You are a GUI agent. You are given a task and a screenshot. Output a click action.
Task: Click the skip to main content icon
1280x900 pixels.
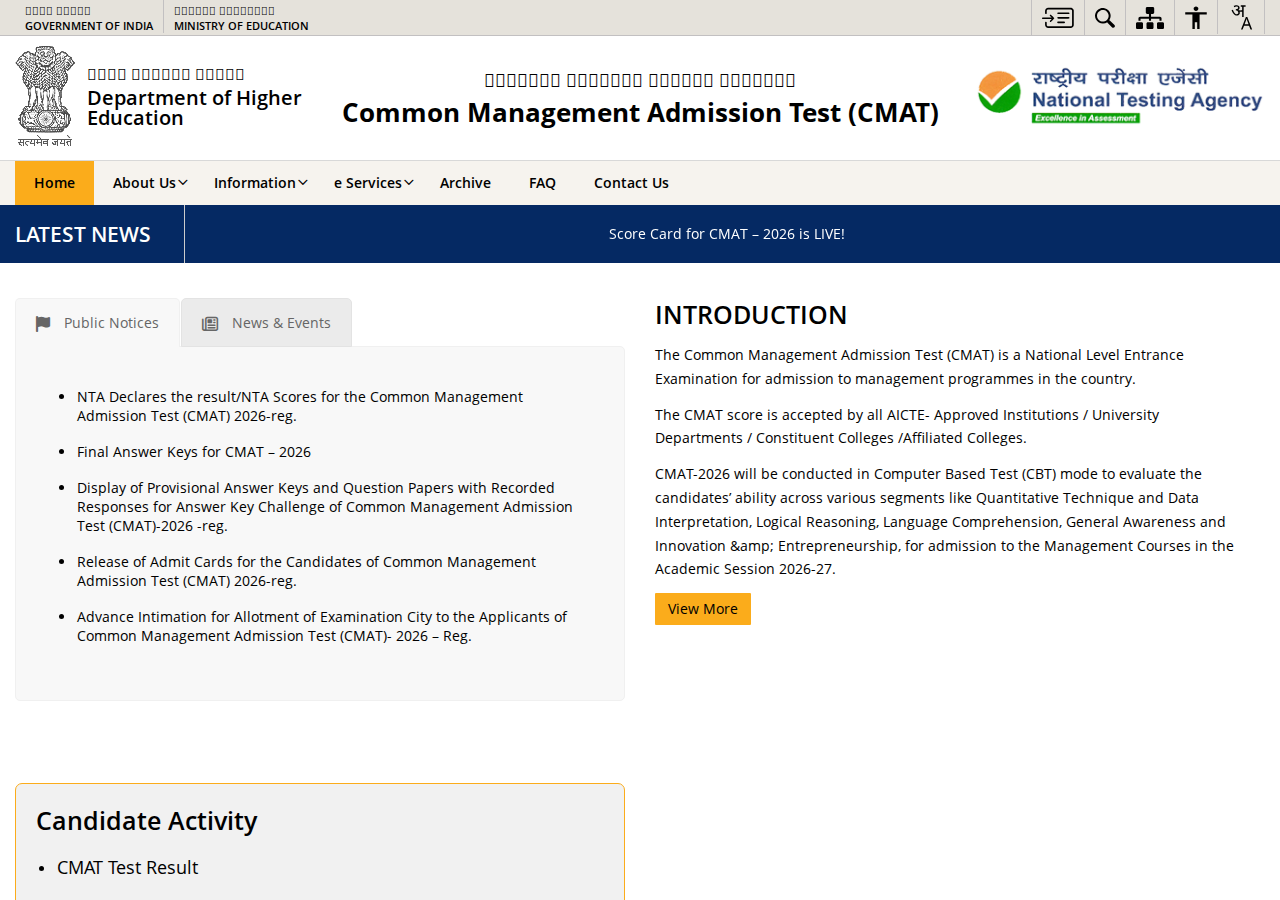[x=1058, y=18]
